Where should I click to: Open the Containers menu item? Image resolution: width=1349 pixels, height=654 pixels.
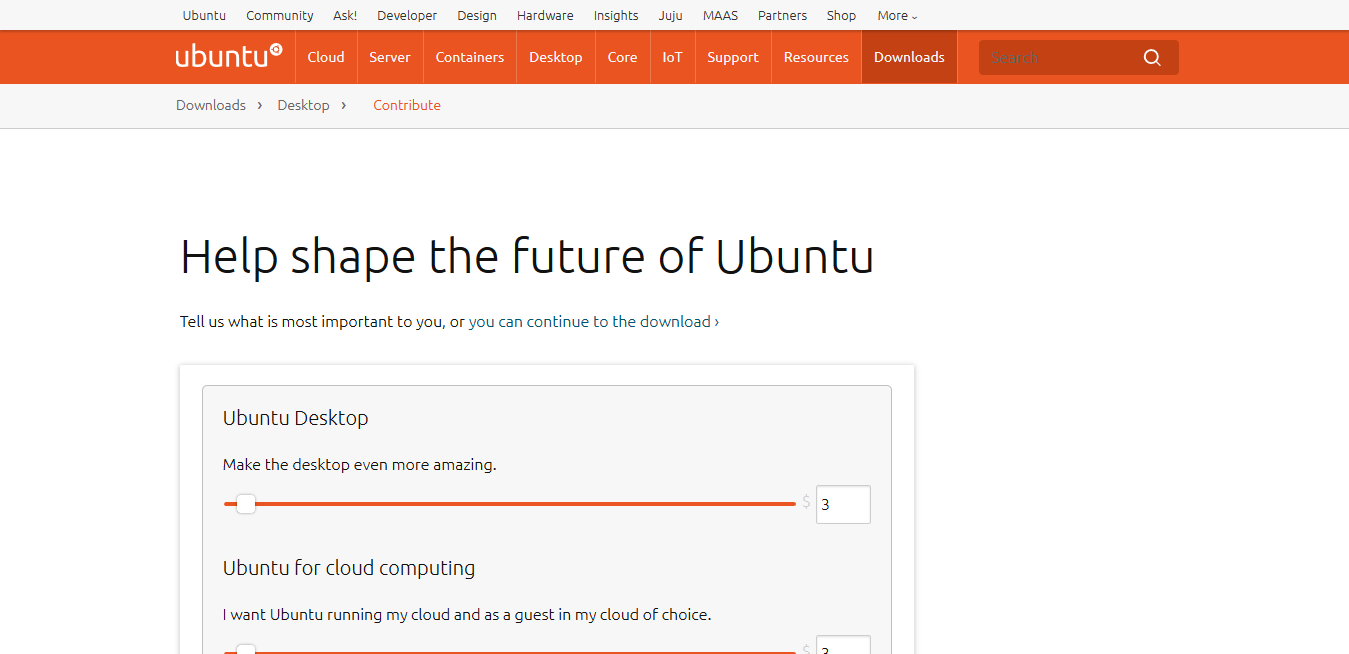coord(470,57)
